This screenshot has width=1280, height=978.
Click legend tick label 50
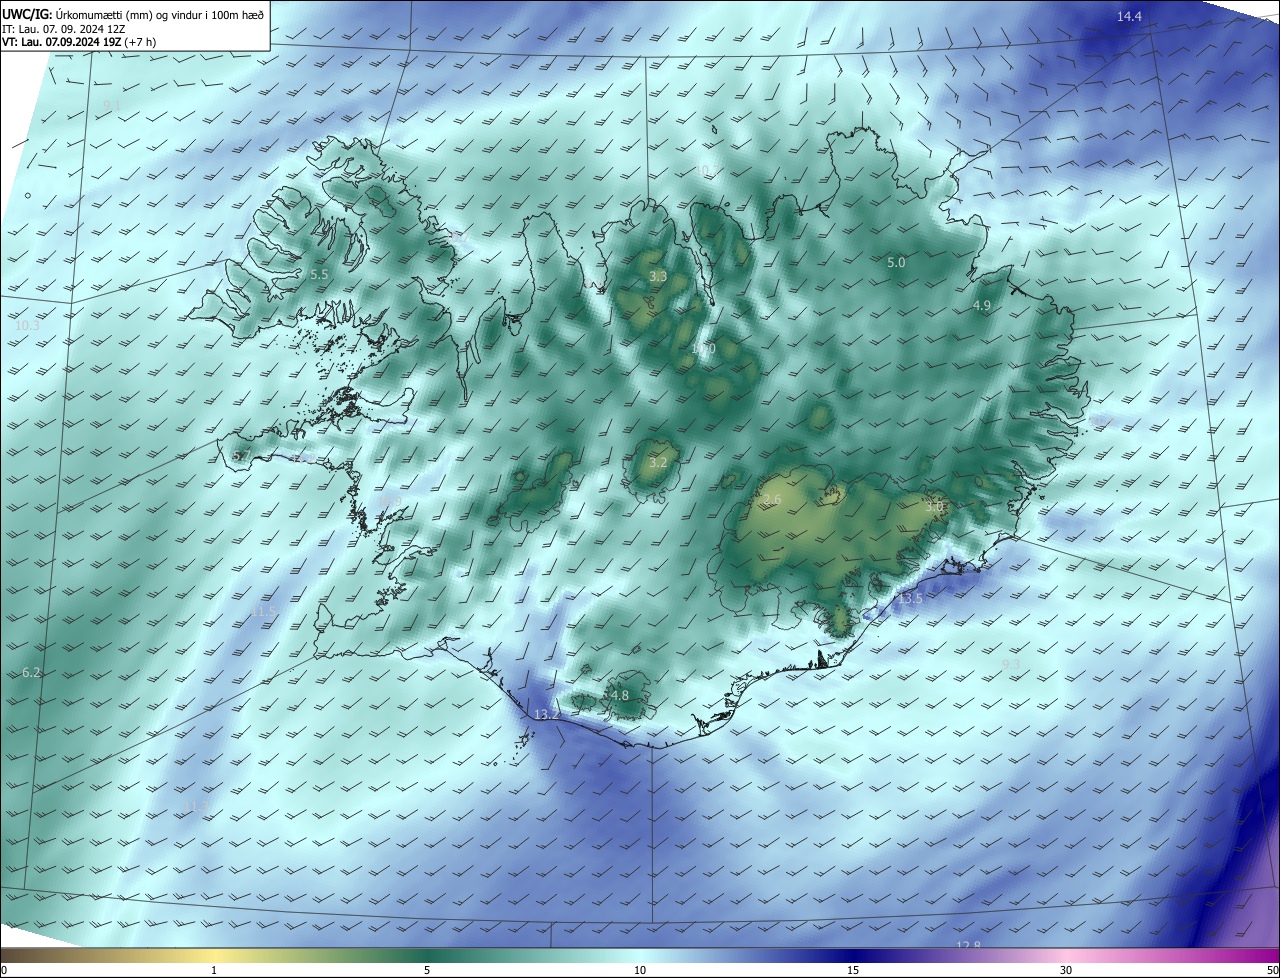click(1272, 970)
